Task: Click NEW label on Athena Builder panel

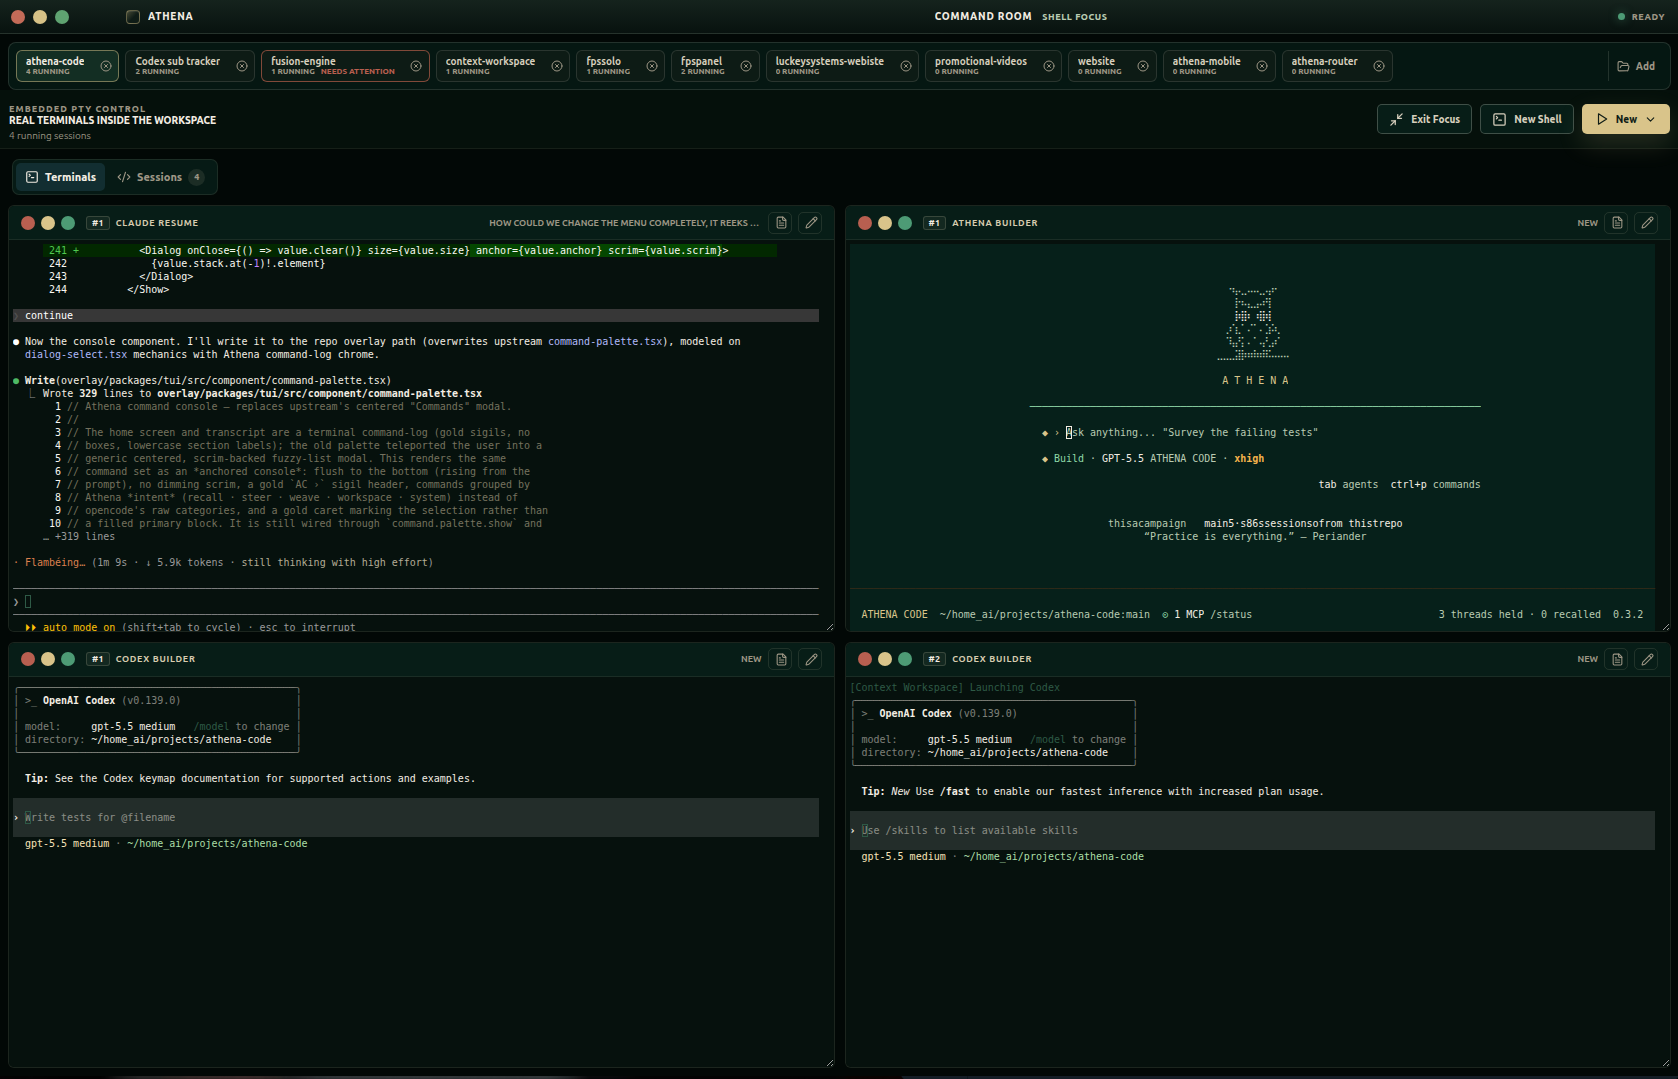Action: point(1588,223)
